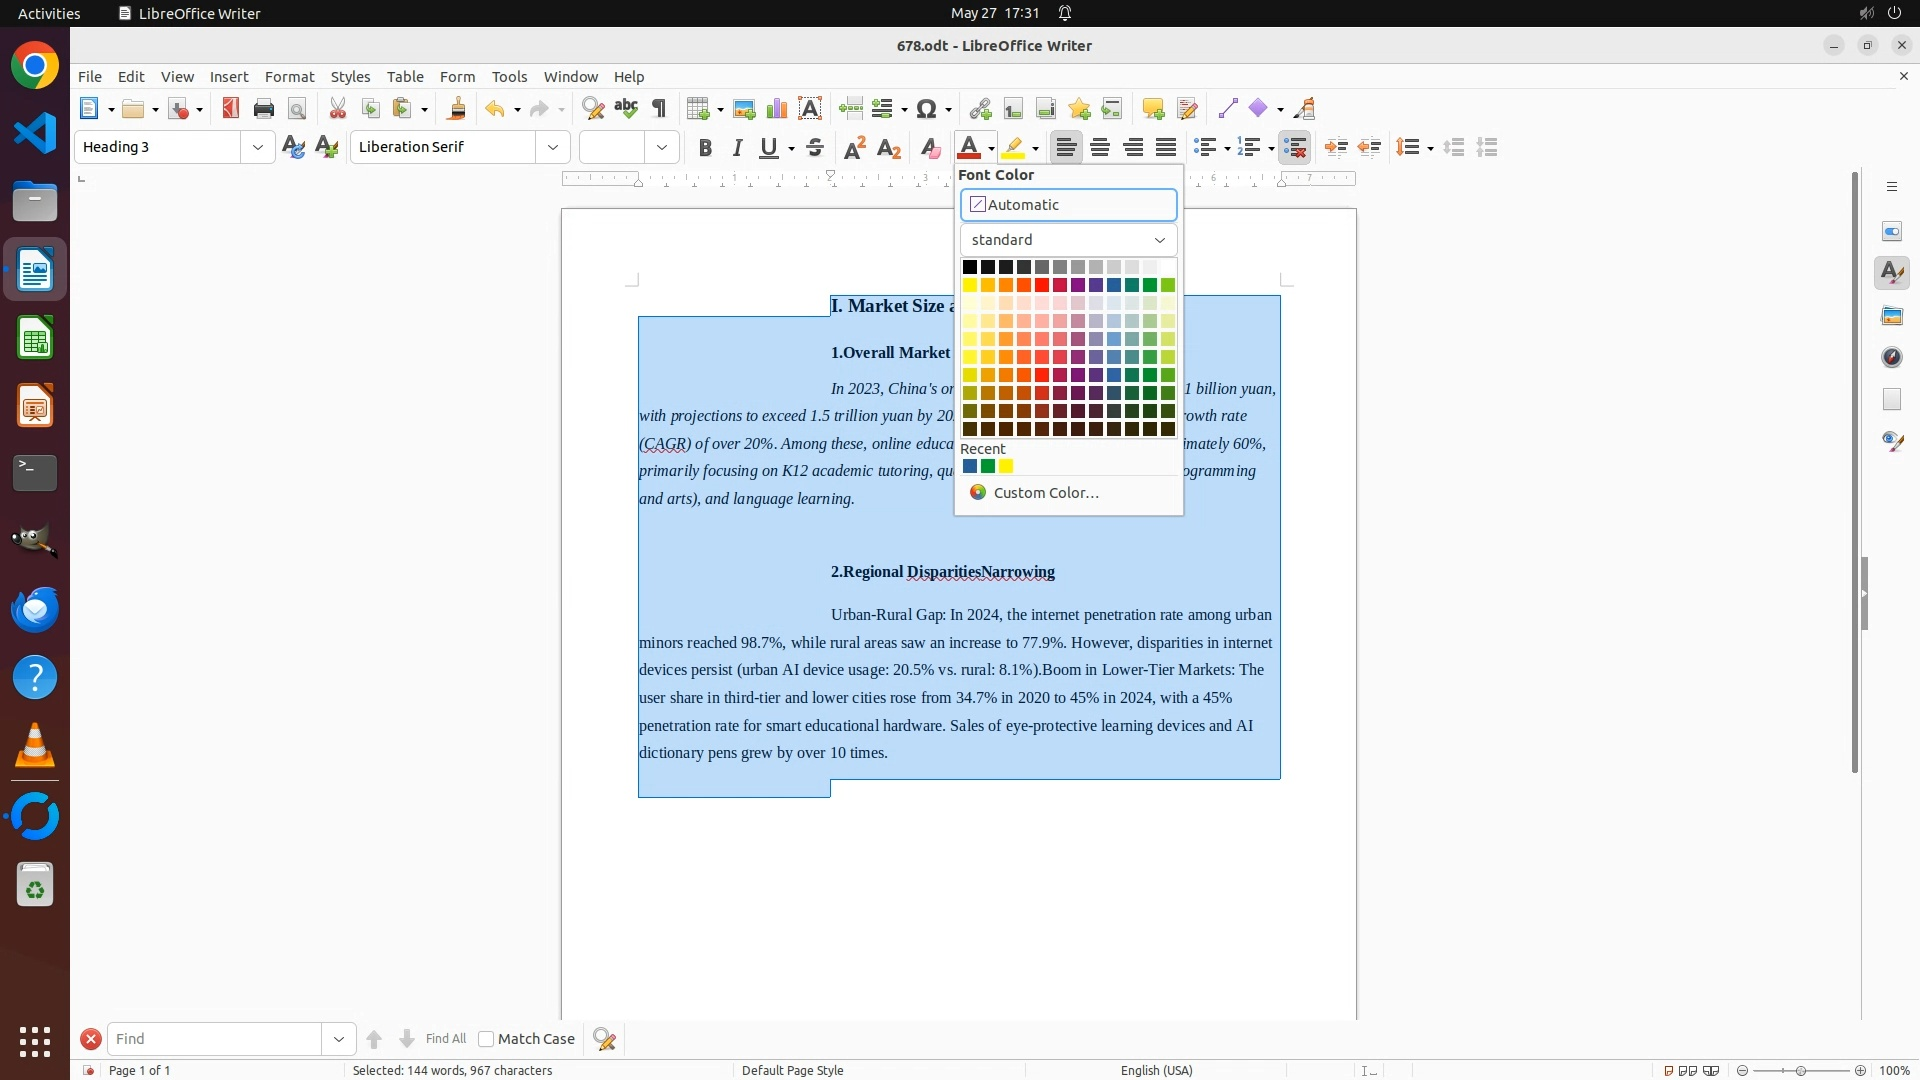
Task: Toggle the Bold formatting button
Action: click(x=705, y=148)
